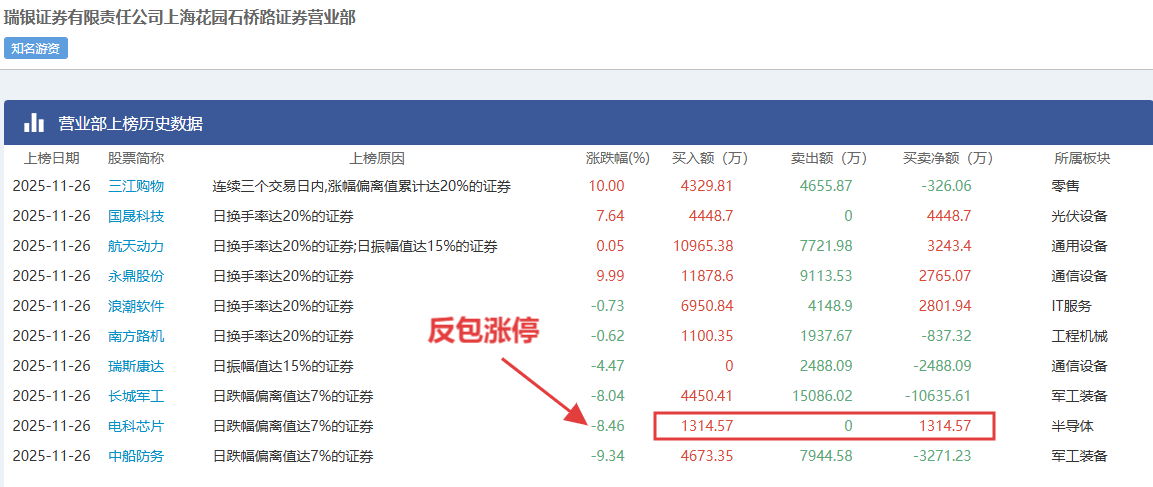Click 长城军工's reason 日跌幅偏离值达7%的证券
This screenshot has width=1153, height=487.
pos(293,397)
